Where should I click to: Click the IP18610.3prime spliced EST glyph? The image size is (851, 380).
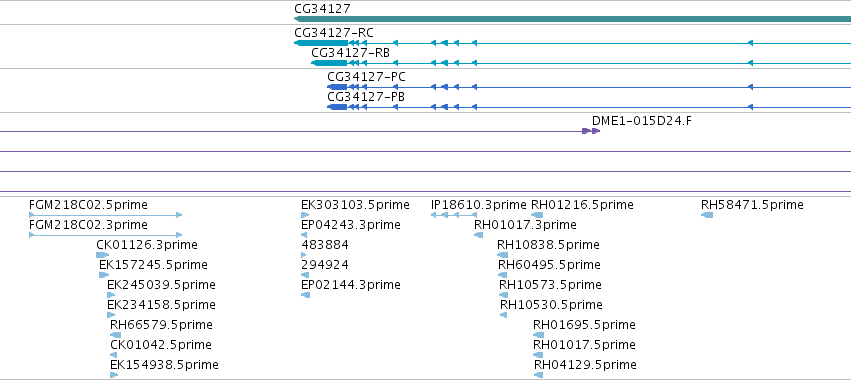click(454, 215)
